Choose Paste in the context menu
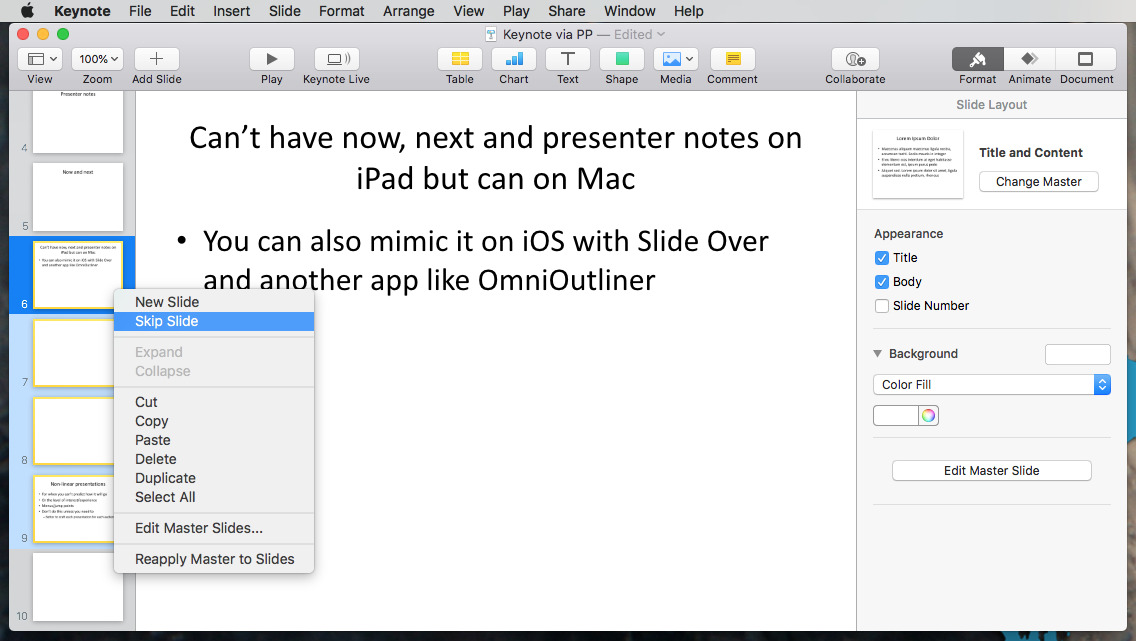 (214, 440)
